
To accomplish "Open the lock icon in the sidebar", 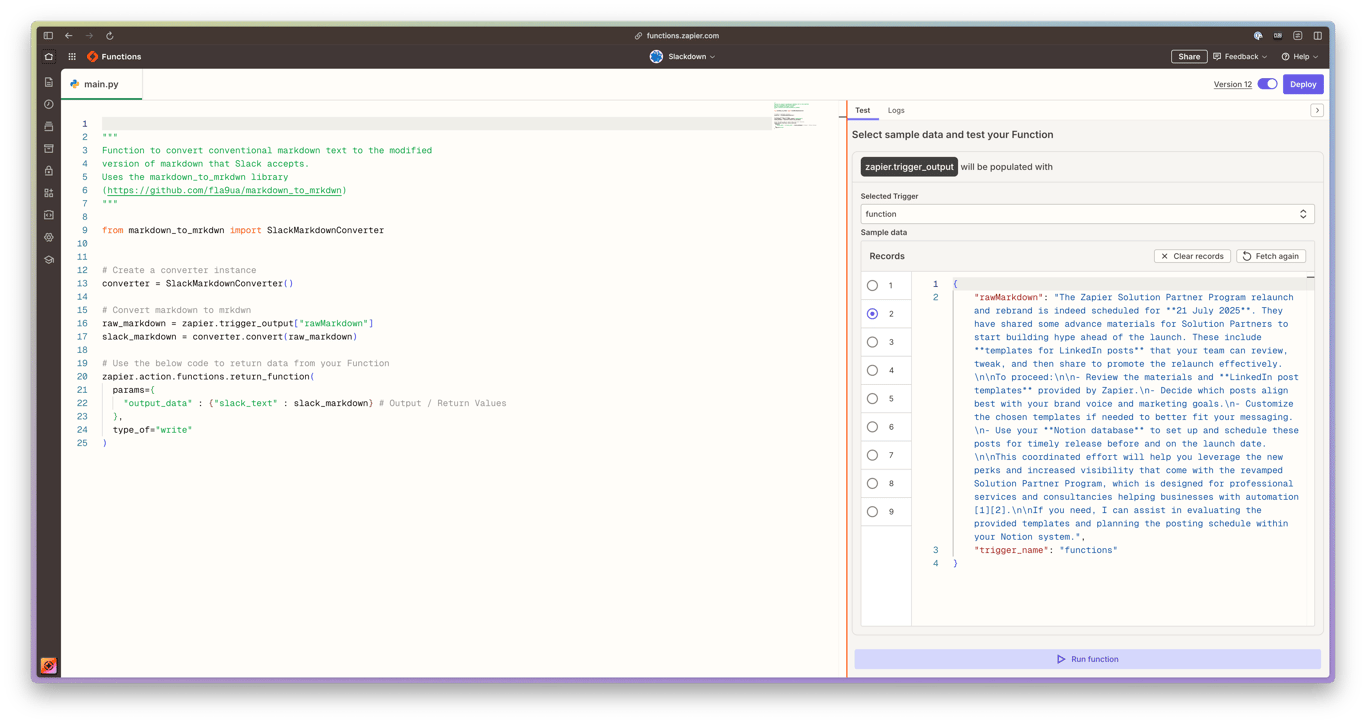I will click(48, 171).
